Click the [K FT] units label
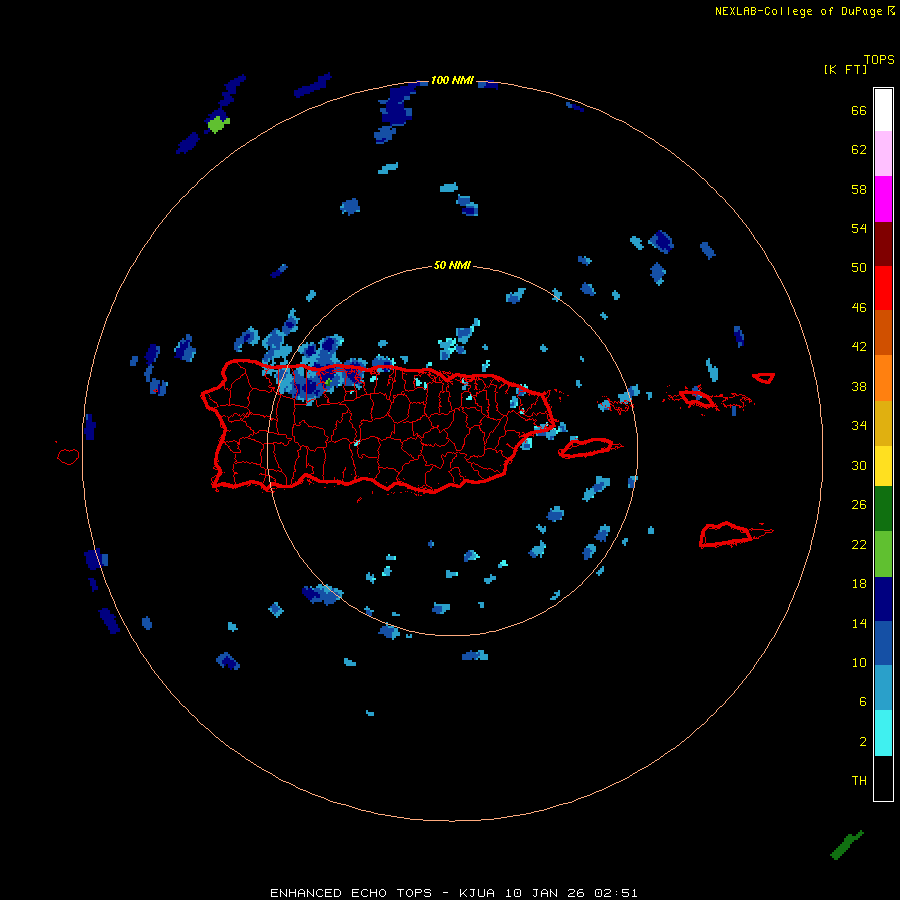Viewport: 900px width, 900px height. tap(845, 69)
